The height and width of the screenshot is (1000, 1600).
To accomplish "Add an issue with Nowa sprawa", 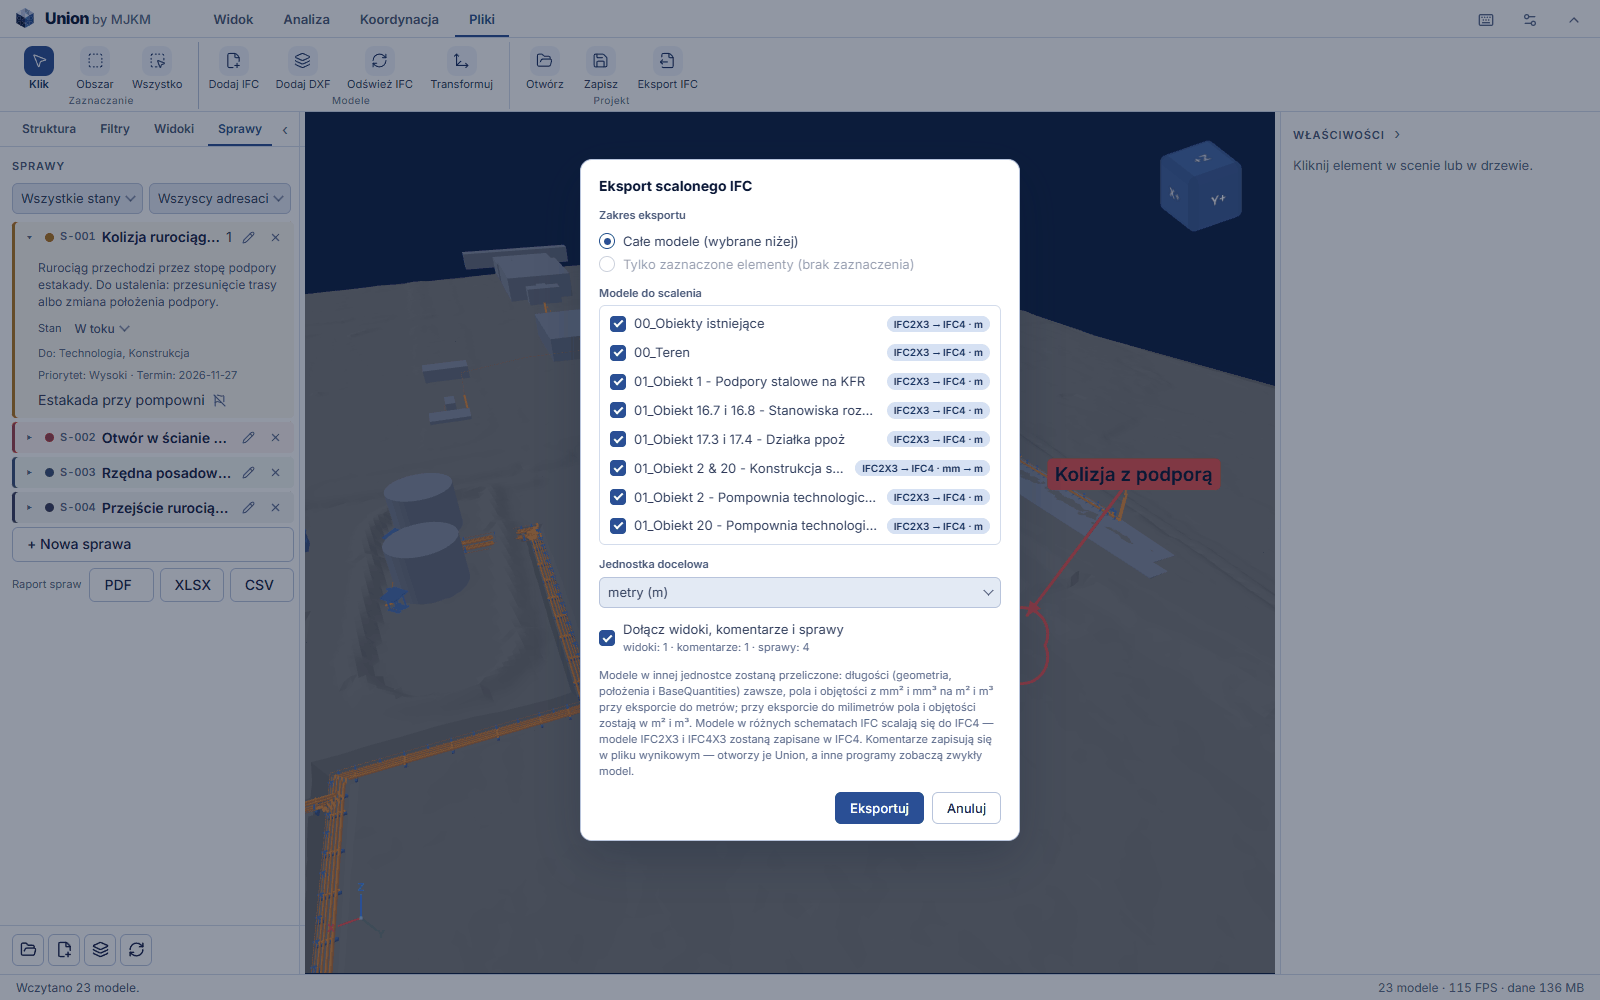I will click(153, 545).
